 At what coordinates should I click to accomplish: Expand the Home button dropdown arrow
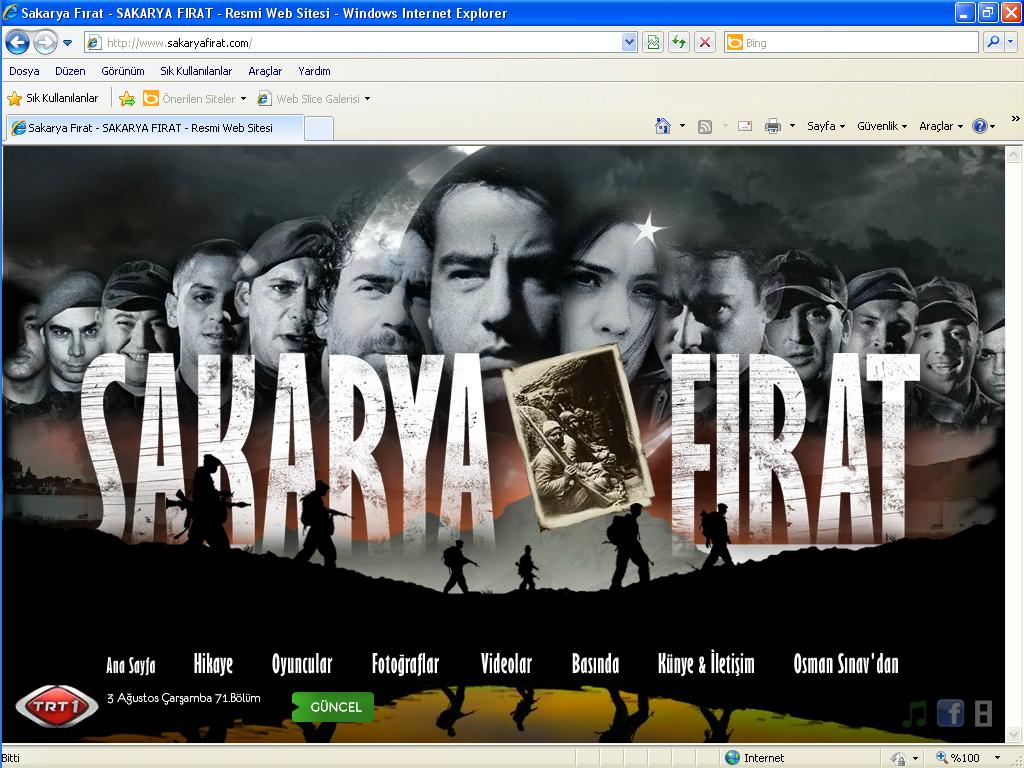(x=682, y=125)
